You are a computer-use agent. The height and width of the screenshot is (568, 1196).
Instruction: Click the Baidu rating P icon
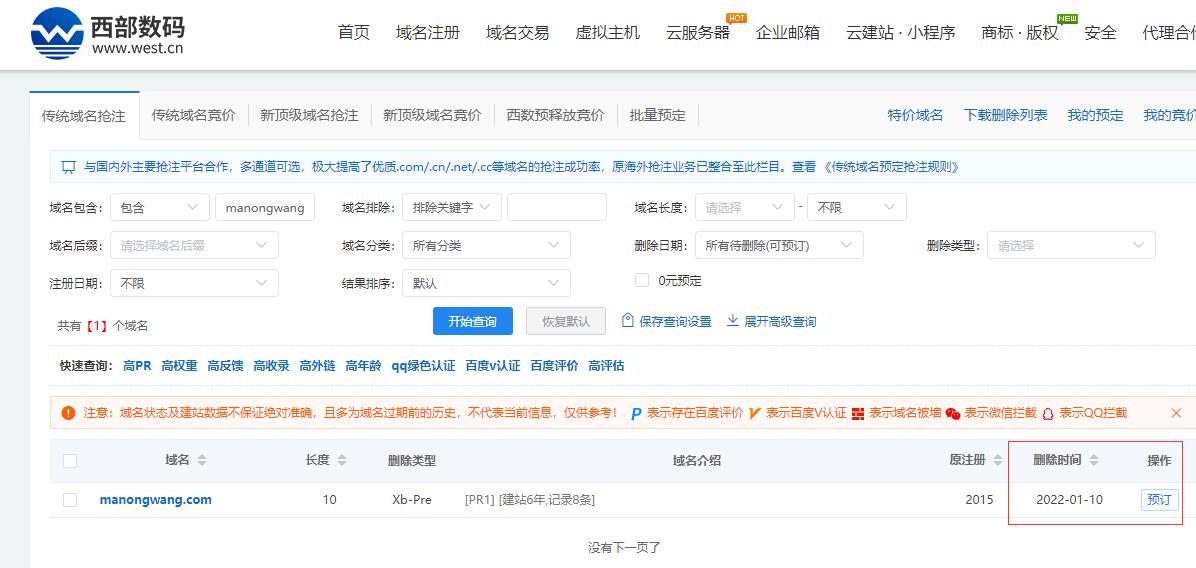(x=636, y=413)
